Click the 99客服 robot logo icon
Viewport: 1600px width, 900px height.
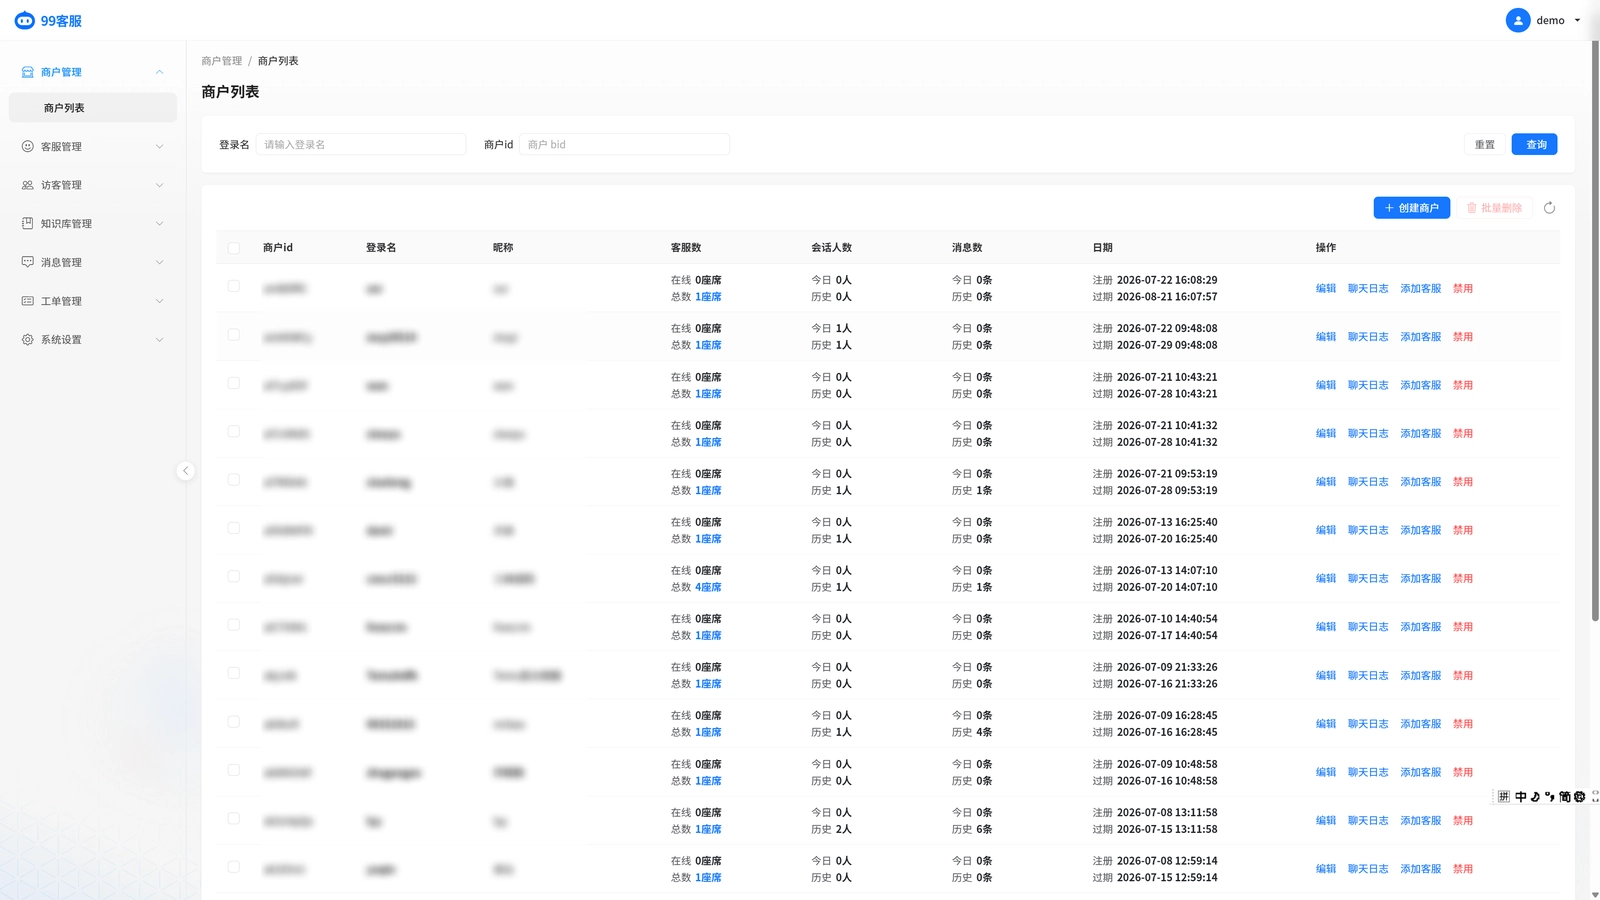pos(24,20)
